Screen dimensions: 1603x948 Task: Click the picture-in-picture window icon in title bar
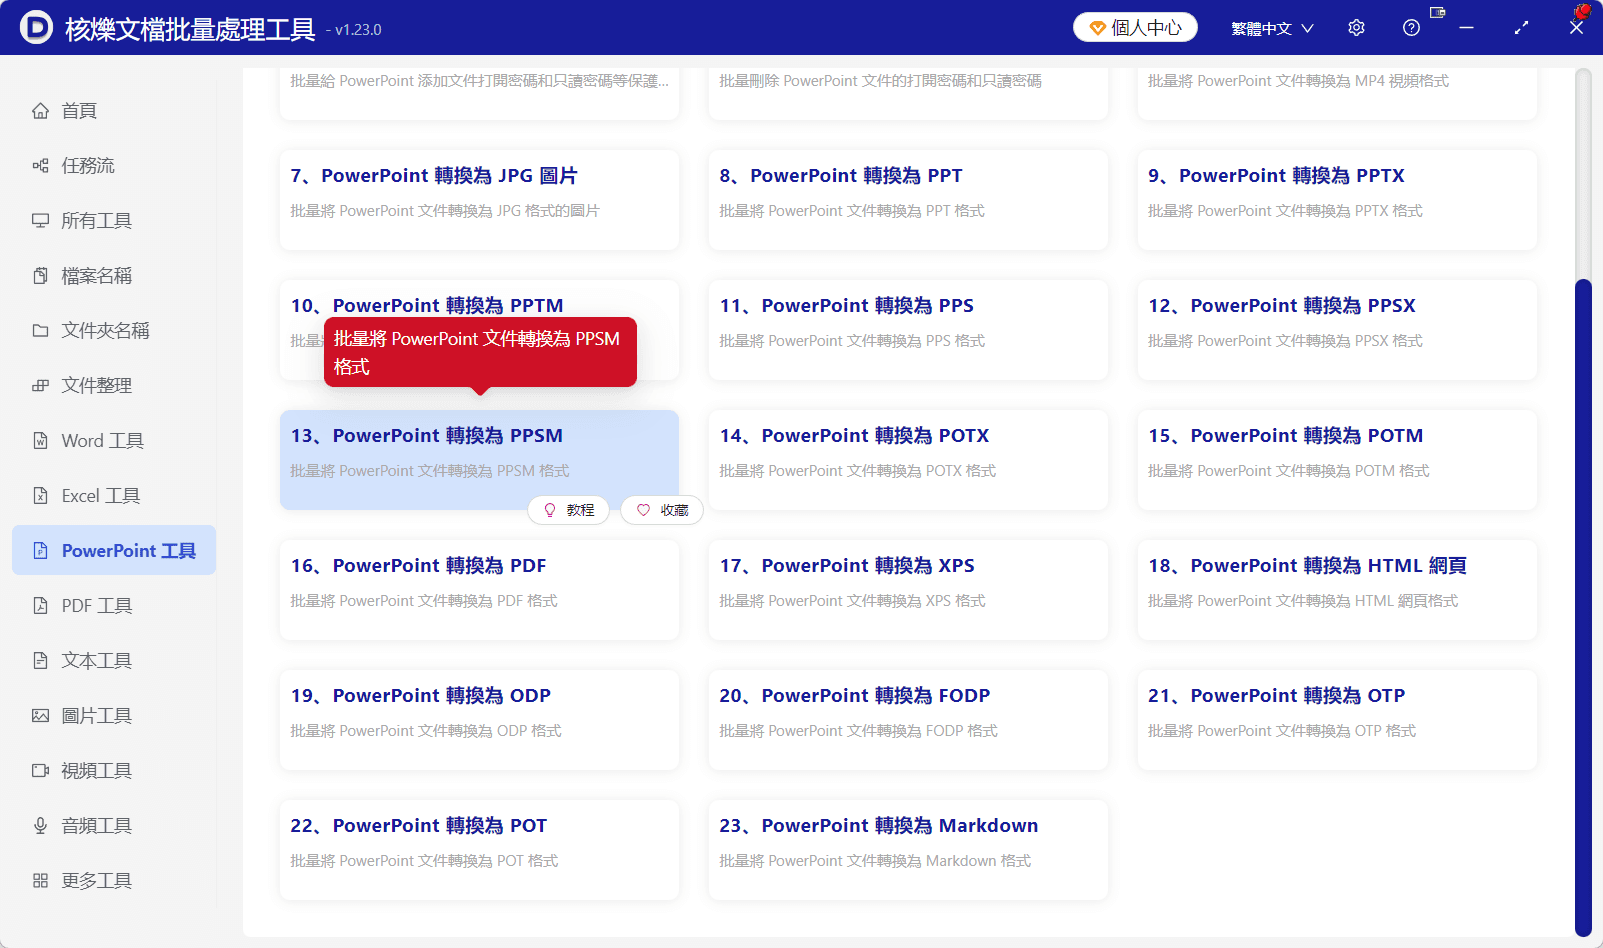pyautogui.click(x=1438, y=13)
